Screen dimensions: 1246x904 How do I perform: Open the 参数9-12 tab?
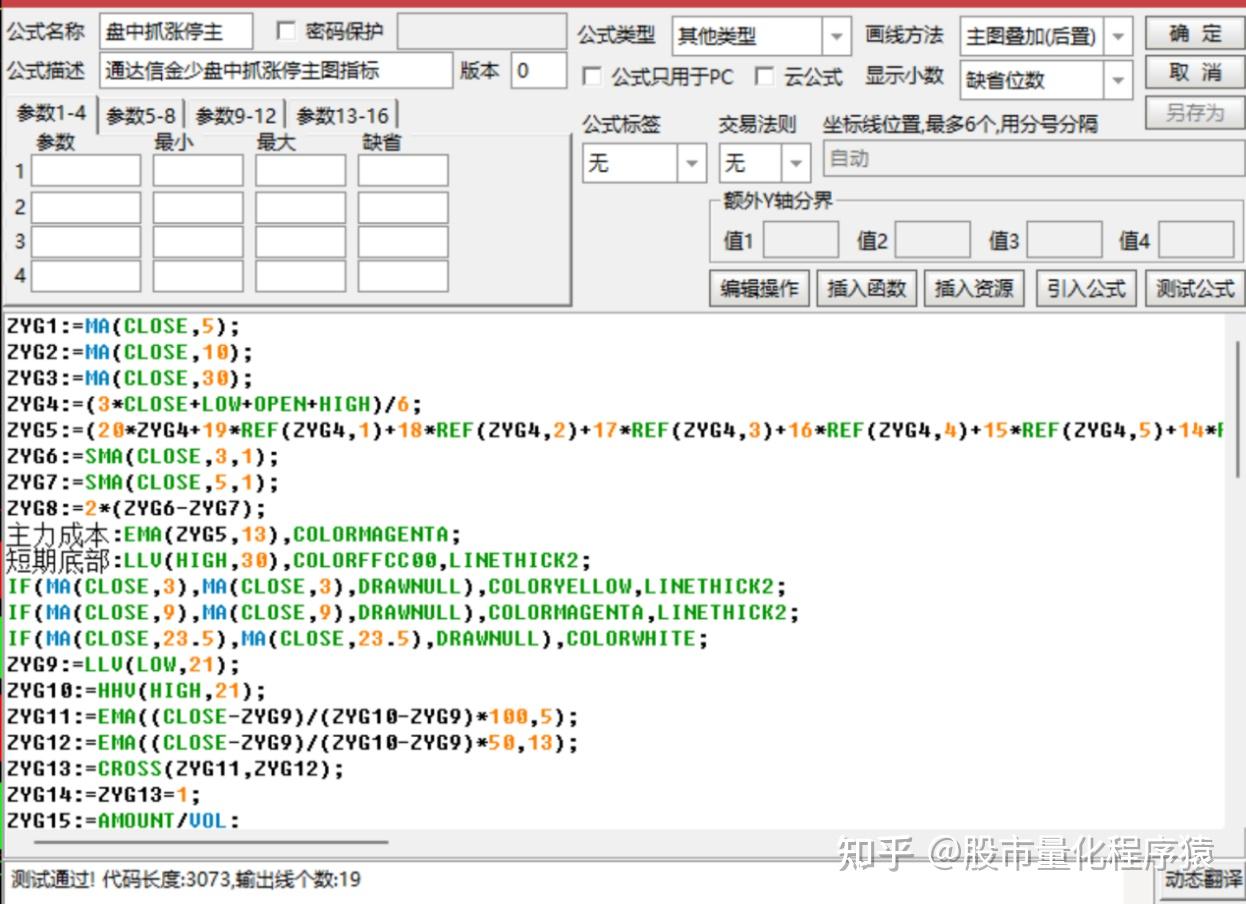236,116
